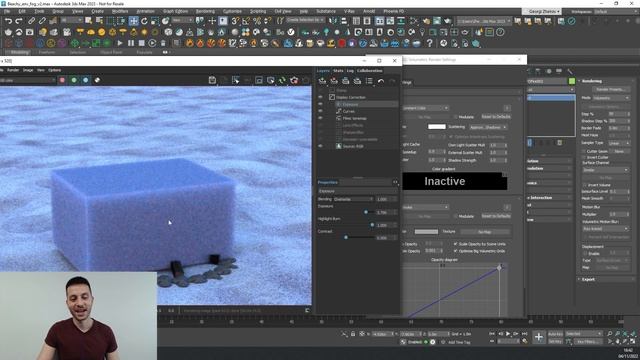This screenshot has height=360, width=640.
Task: Toggle upper Modulate checkbox
Action: click(456, 117)
